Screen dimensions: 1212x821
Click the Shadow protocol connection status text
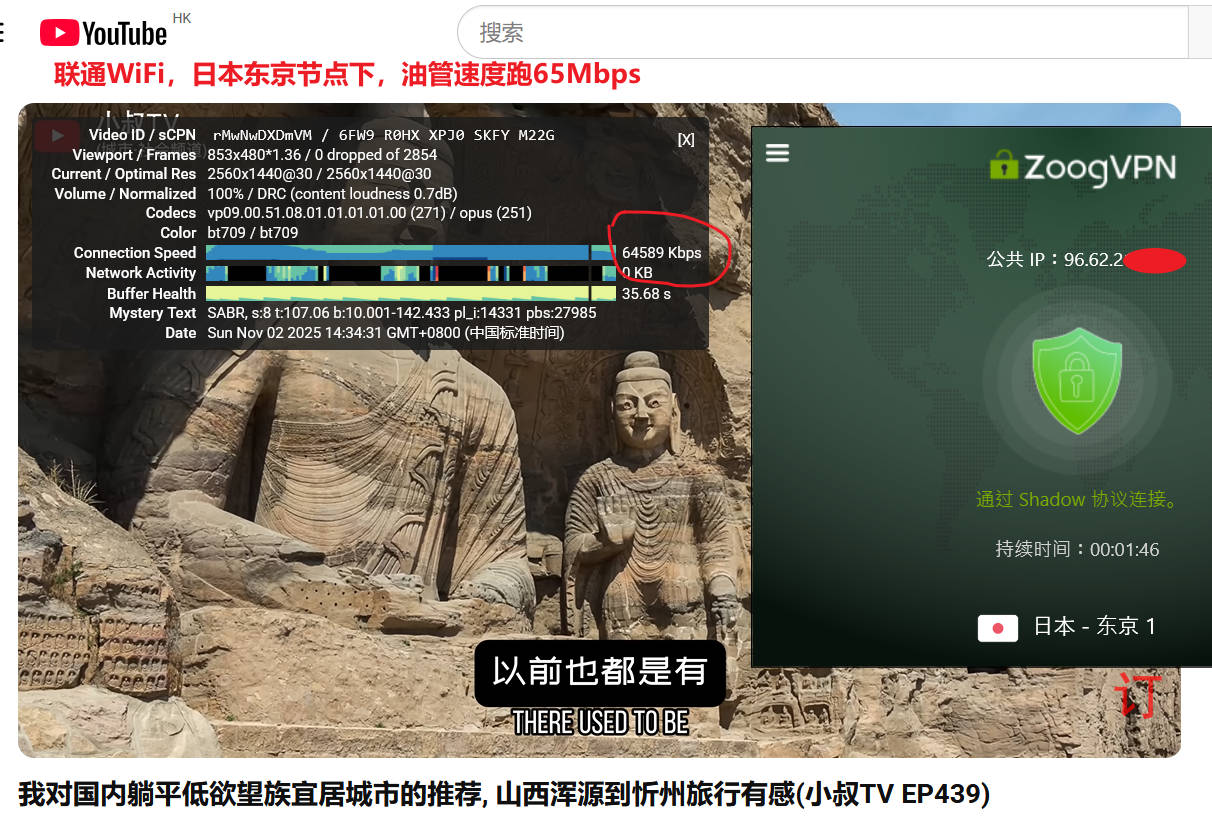1077,499
